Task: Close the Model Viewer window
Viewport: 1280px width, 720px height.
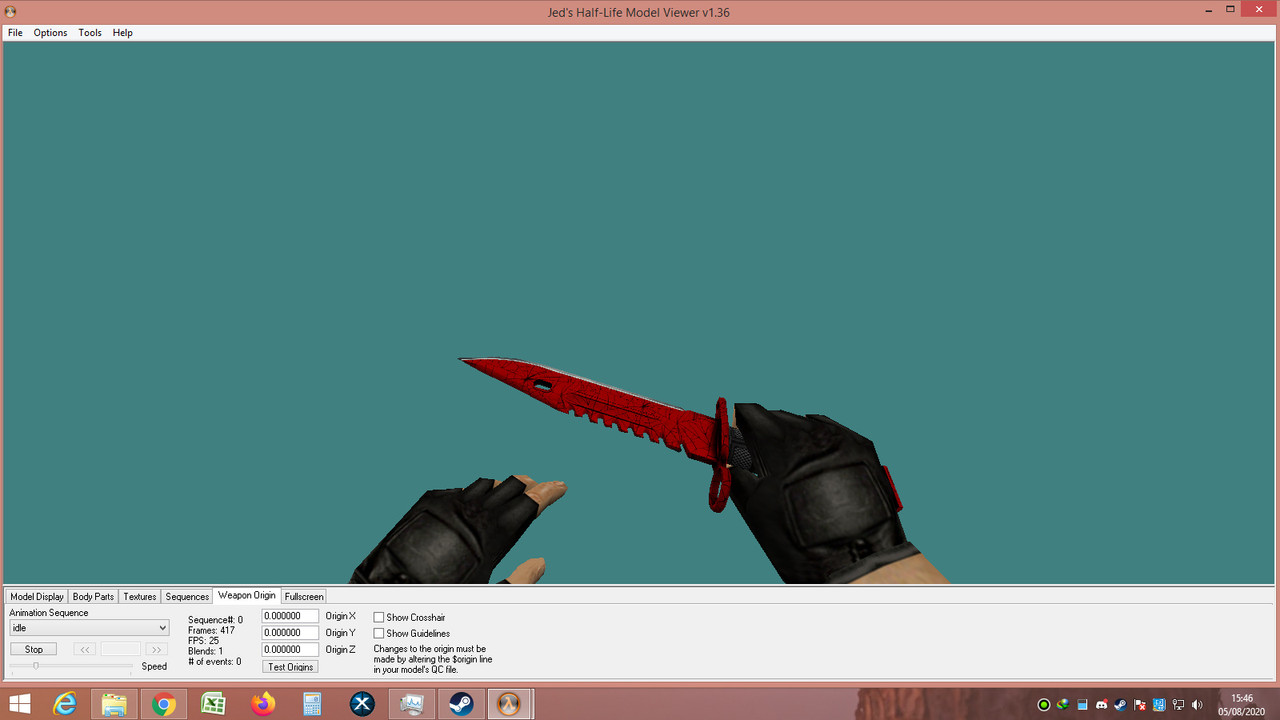Action: coord(1260,9)
